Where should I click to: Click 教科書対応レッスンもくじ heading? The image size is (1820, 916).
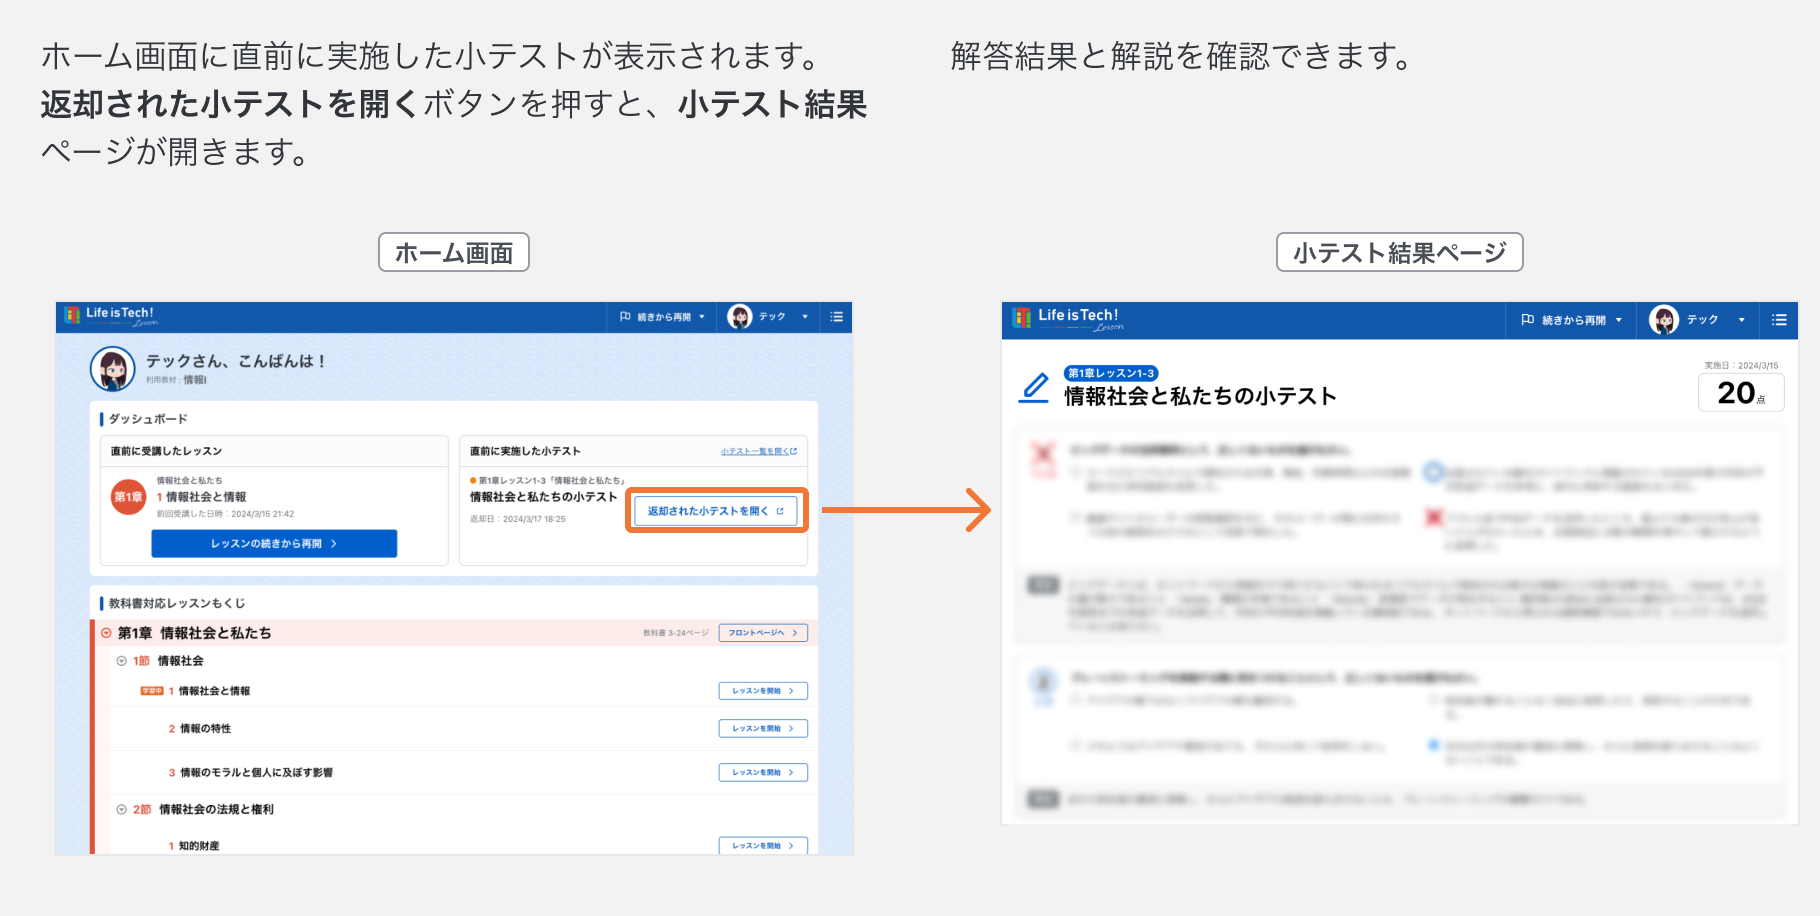point(177,603)
